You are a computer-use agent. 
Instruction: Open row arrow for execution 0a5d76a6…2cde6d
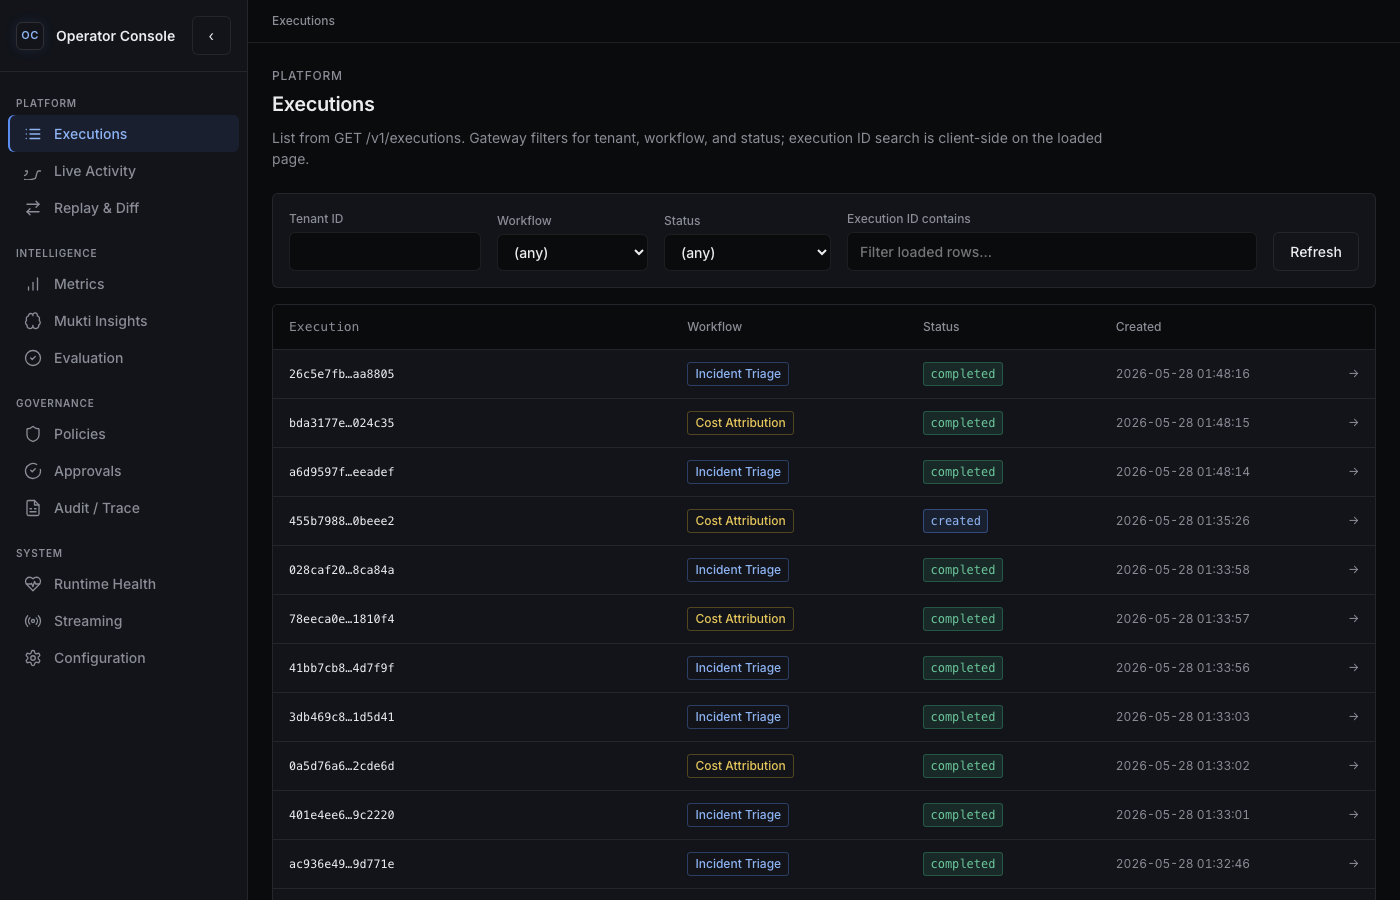[x=1353, y=766]
